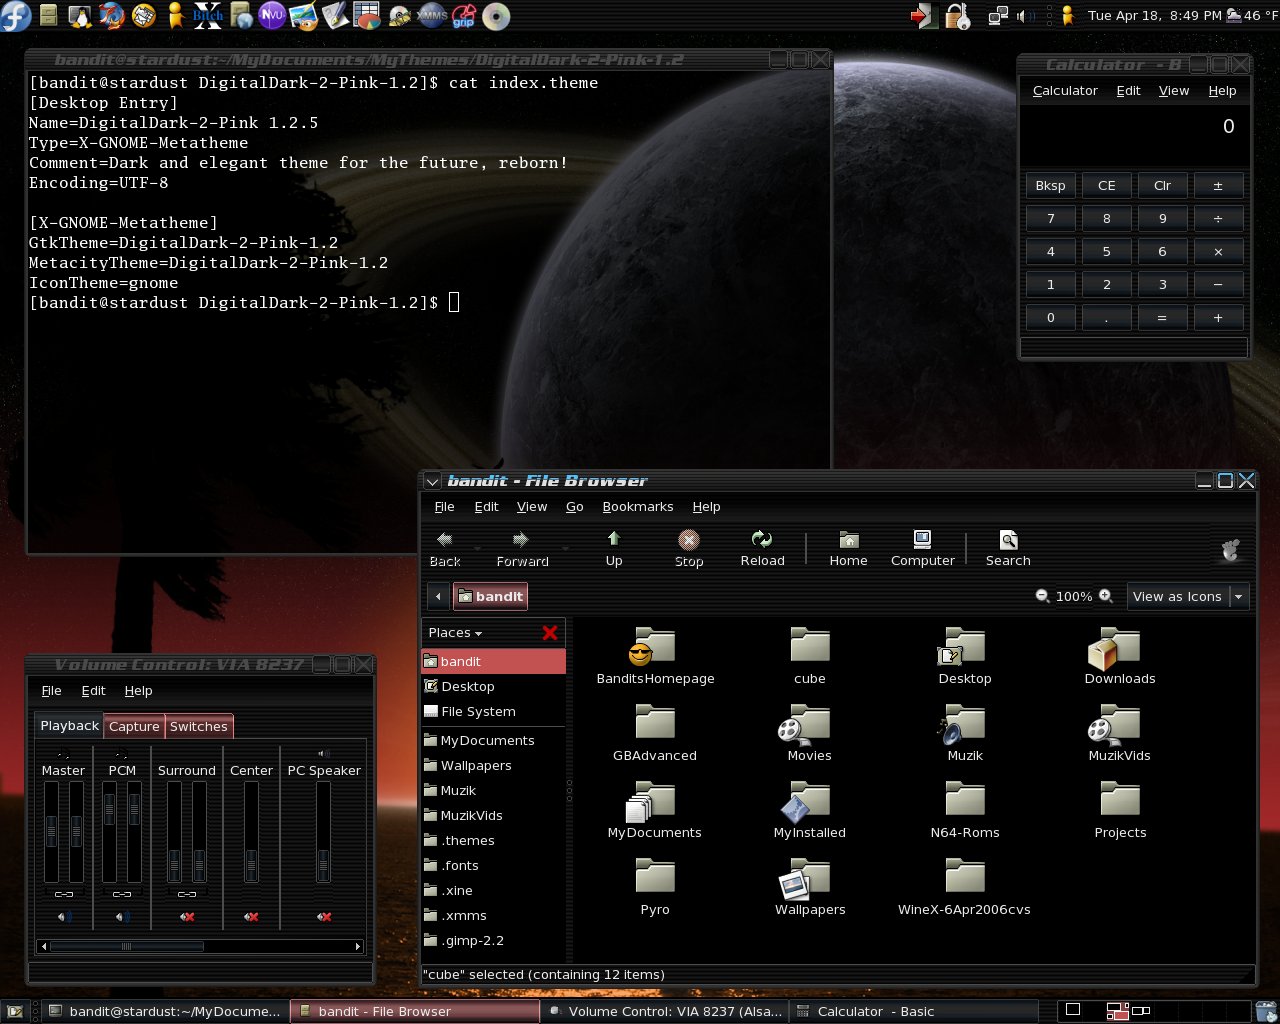Launch the Nvu web editor icon

272,16
